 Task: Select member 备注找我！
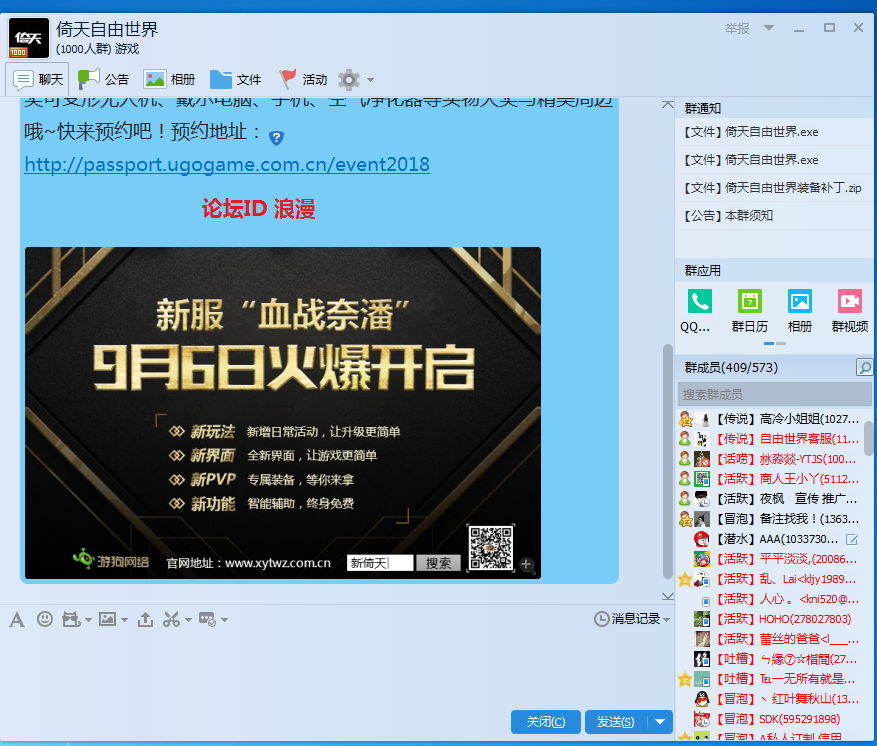coord(775,519)
